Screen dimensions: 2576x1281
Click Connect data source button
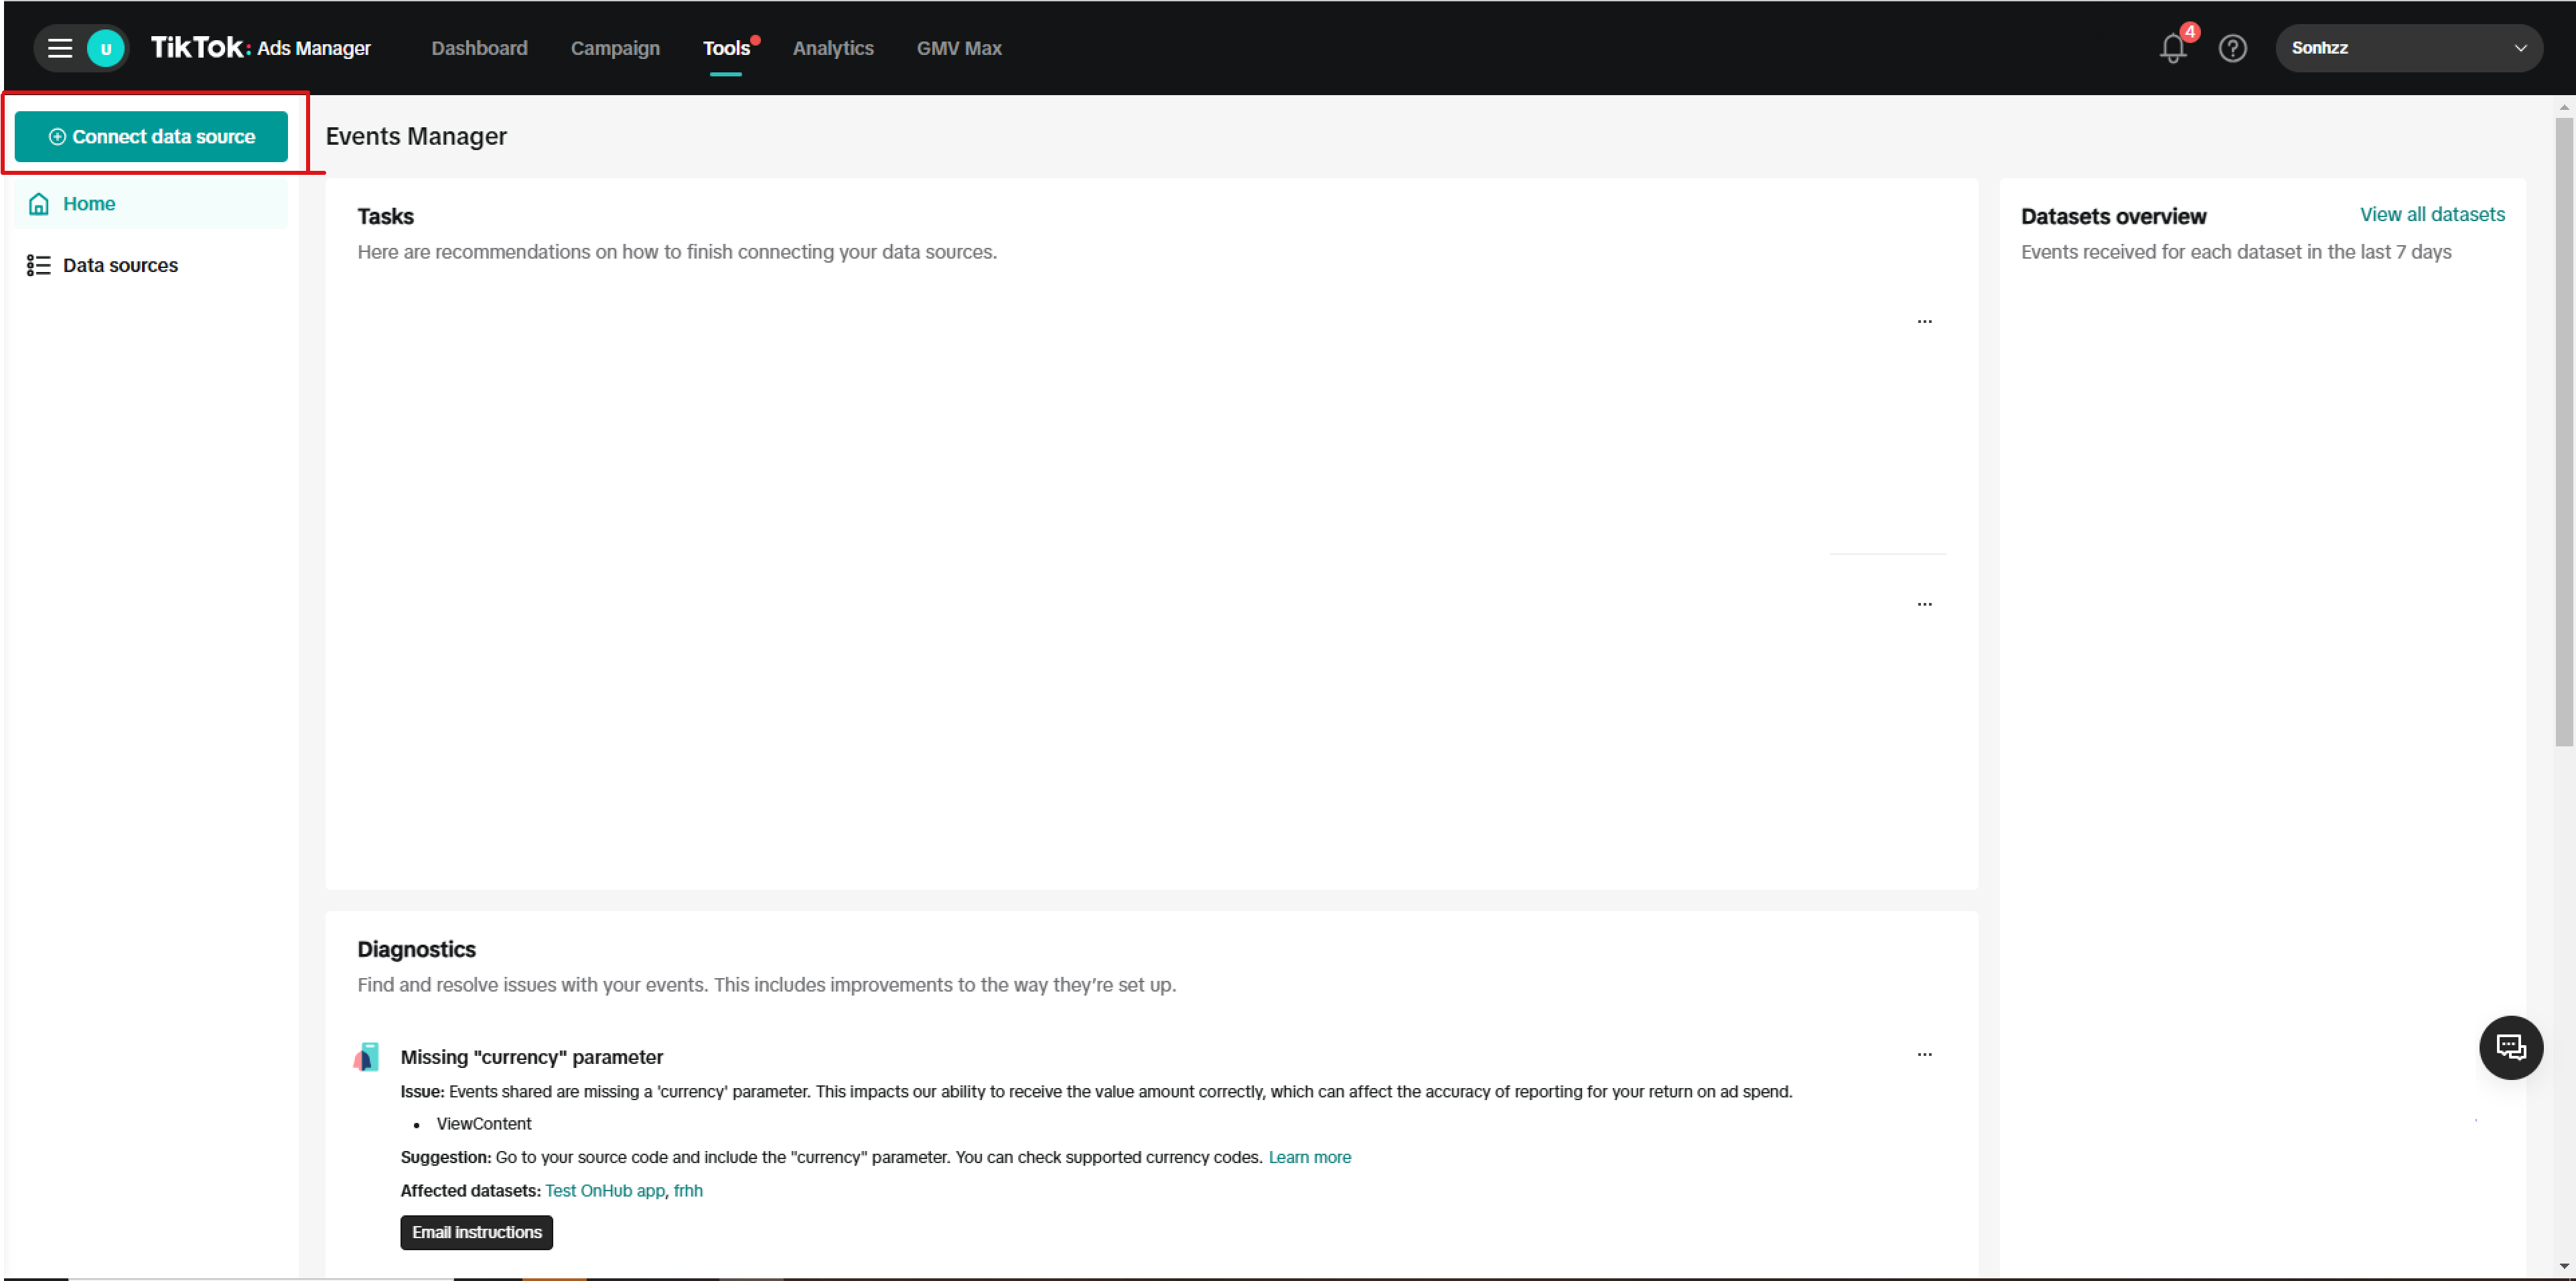151,136
